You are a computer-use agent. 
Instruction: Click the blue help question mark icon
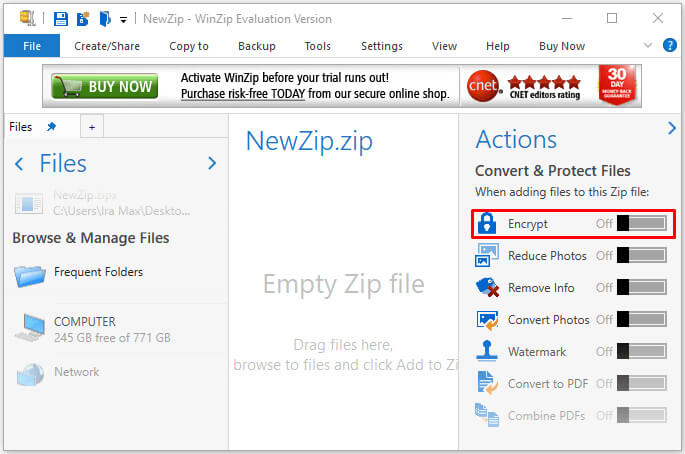click(669, 45)
